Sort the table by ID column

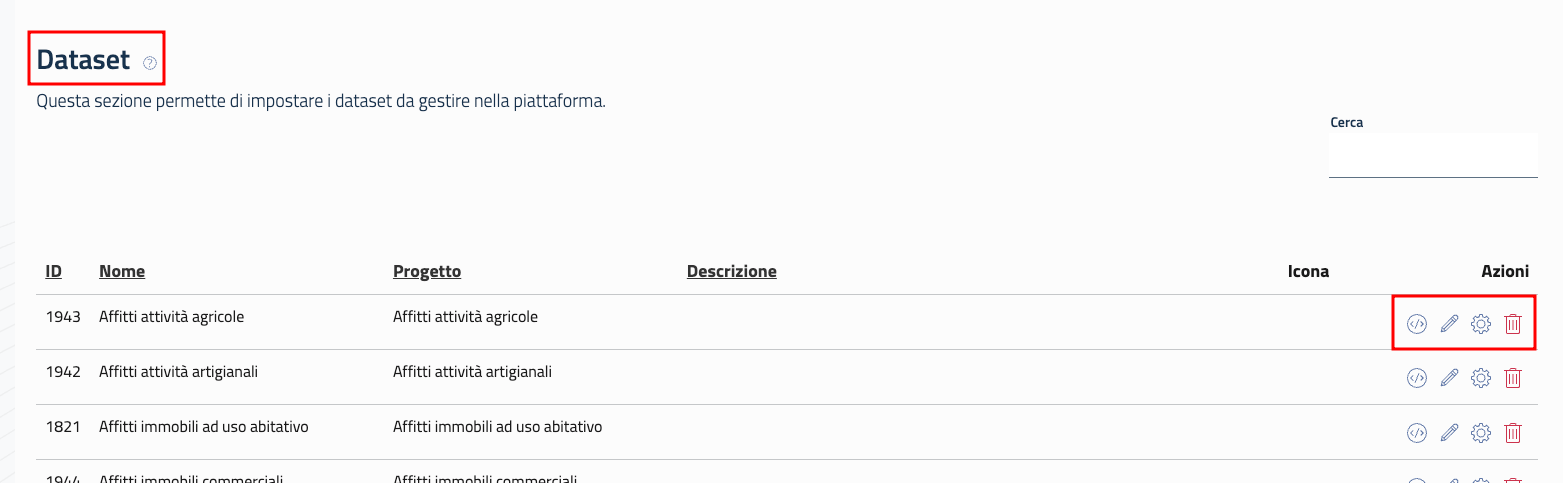54,271
